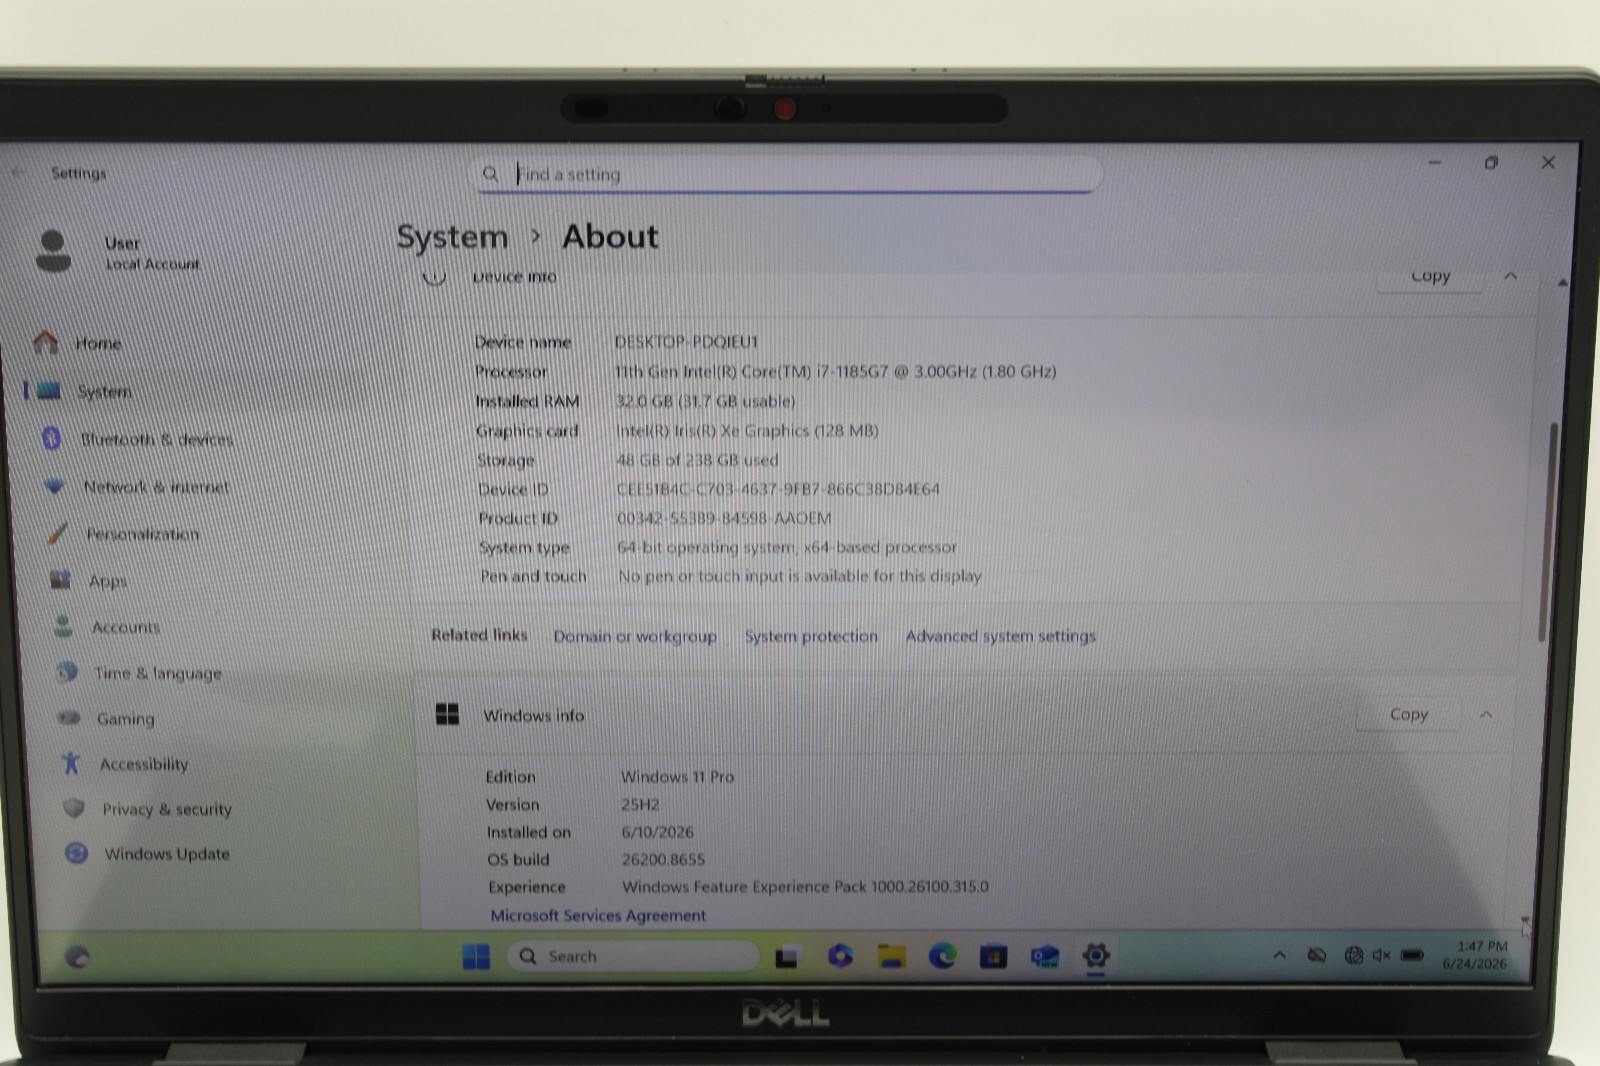Select the Windows Feature Experience Pack text

[x=805, y=887]
